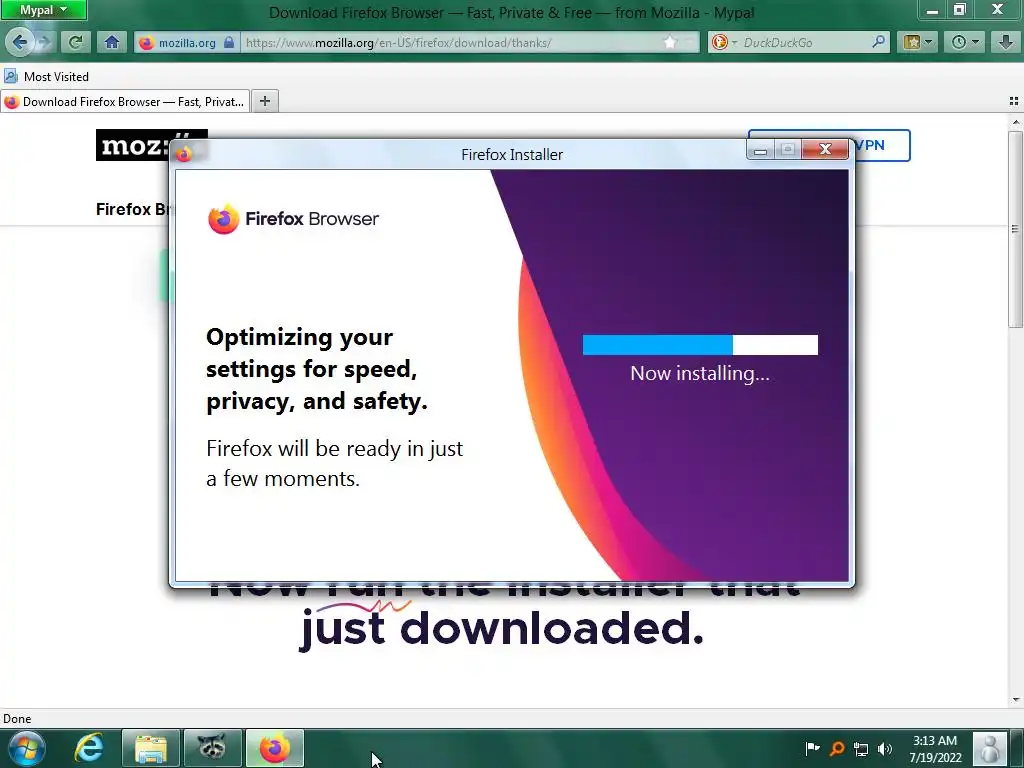This screenshot has height=768, width=1024.
Task: Open the list all tabs button
Action: point(1014,101)
